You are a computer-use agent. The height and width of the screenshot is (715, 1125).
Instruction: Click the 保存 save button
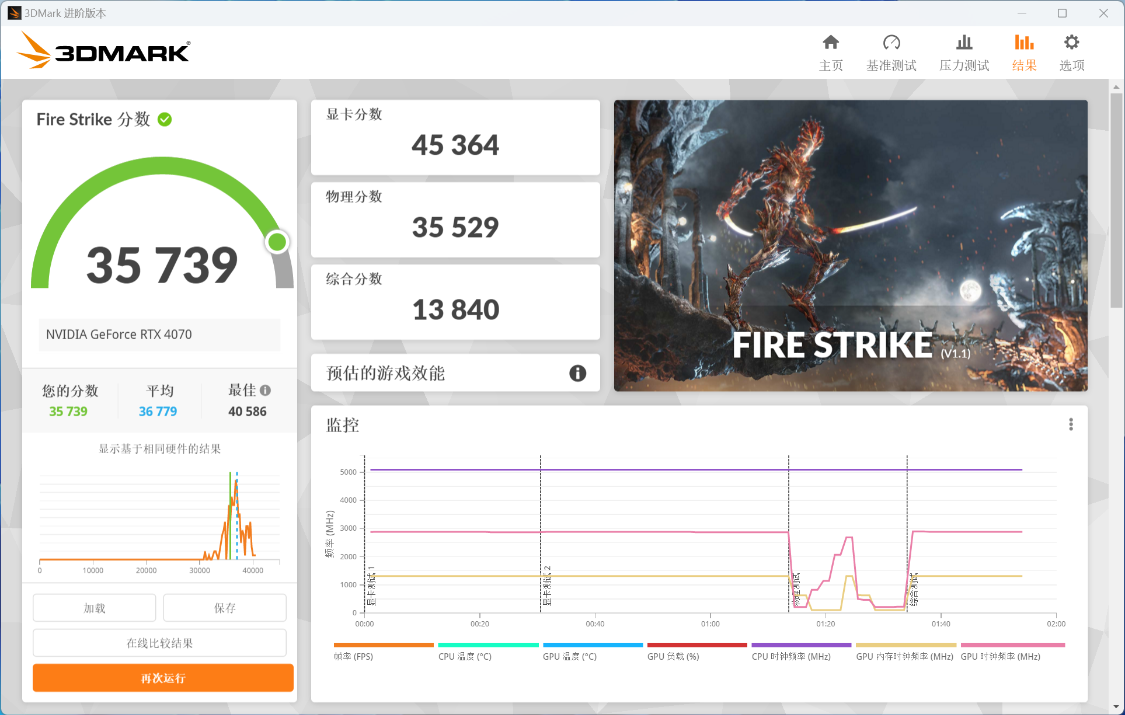click(x=225, y=607)
